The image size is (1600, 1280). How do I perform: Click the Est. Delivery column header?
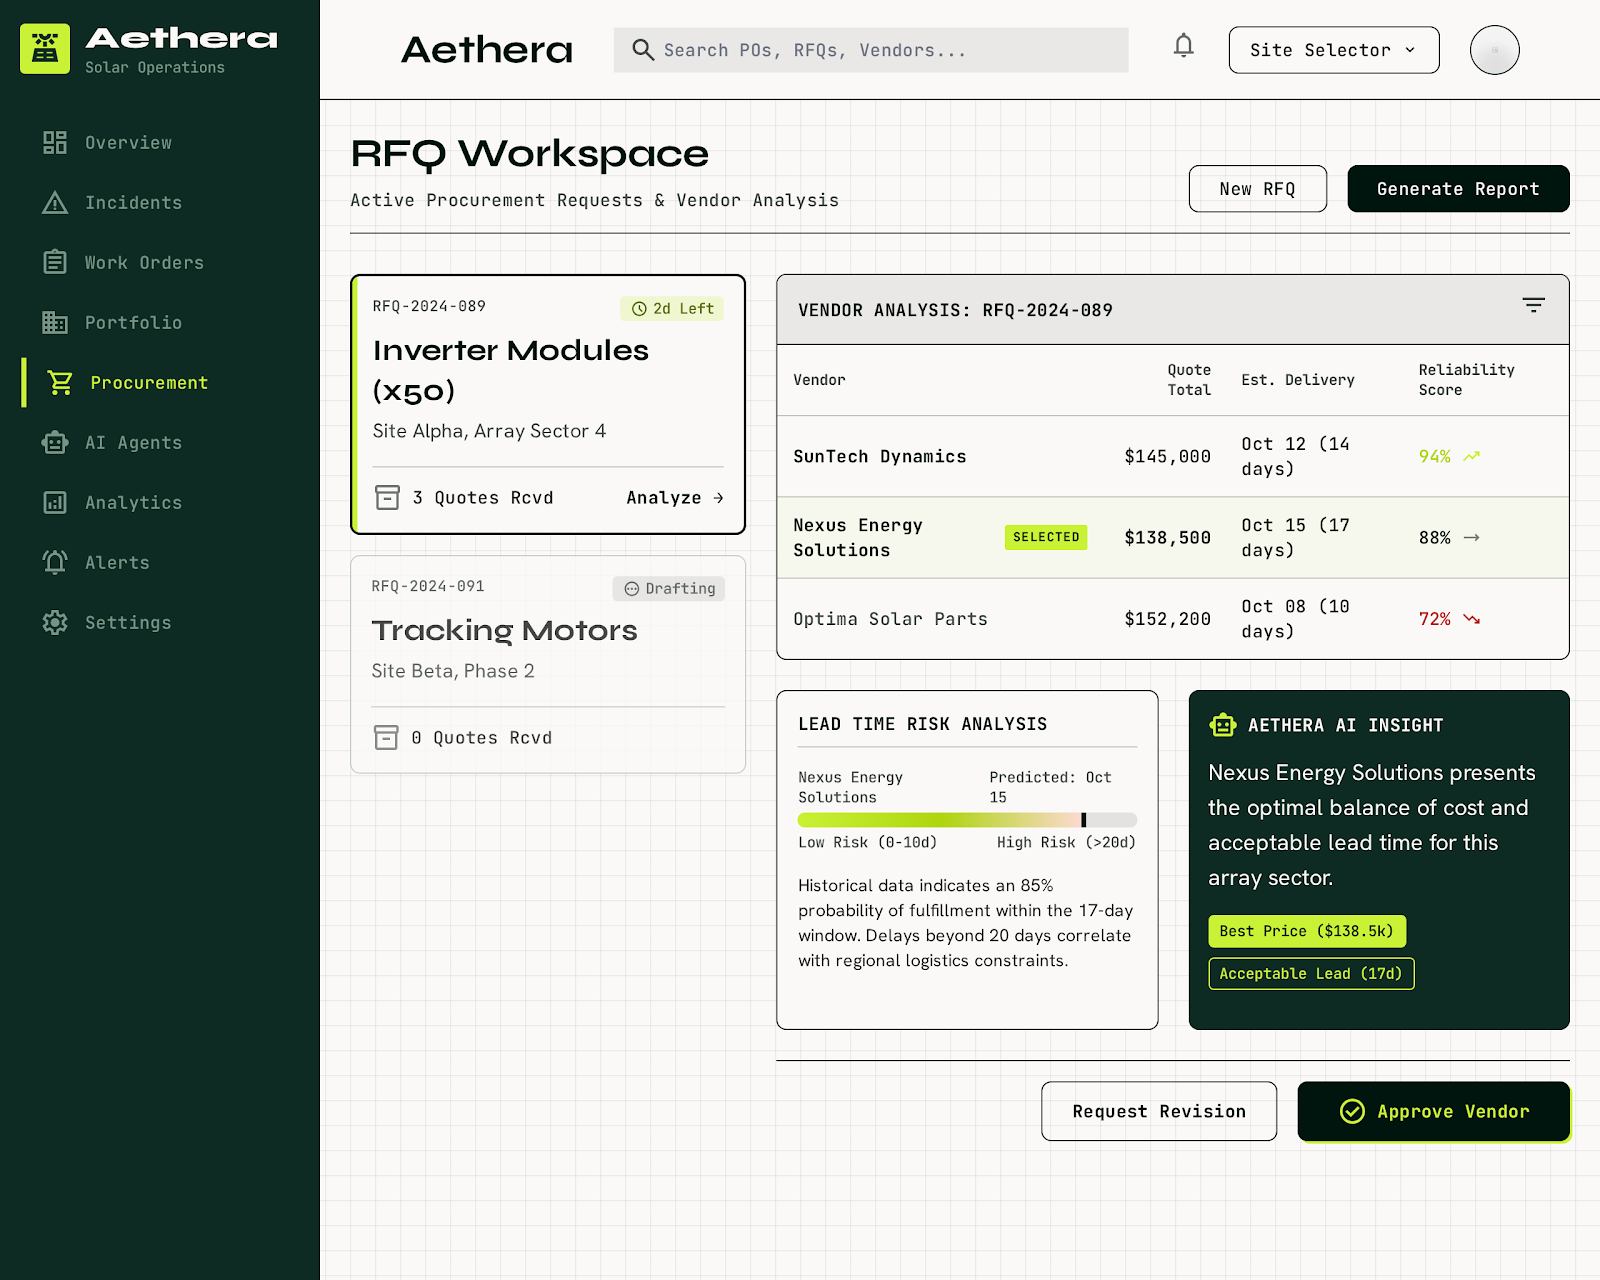[x=1298, y=380]
